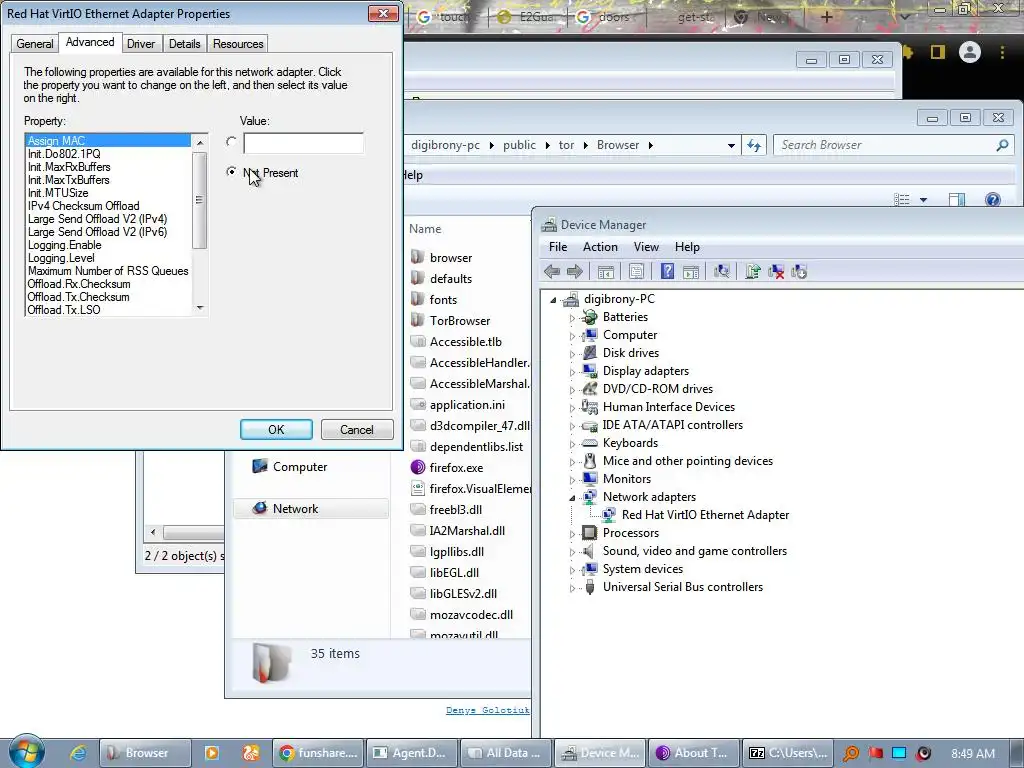Launch Internet Explorer from the taskbar
This screenshot has height=768, width=1024.
pyautogui.click(x=78, y=753)
